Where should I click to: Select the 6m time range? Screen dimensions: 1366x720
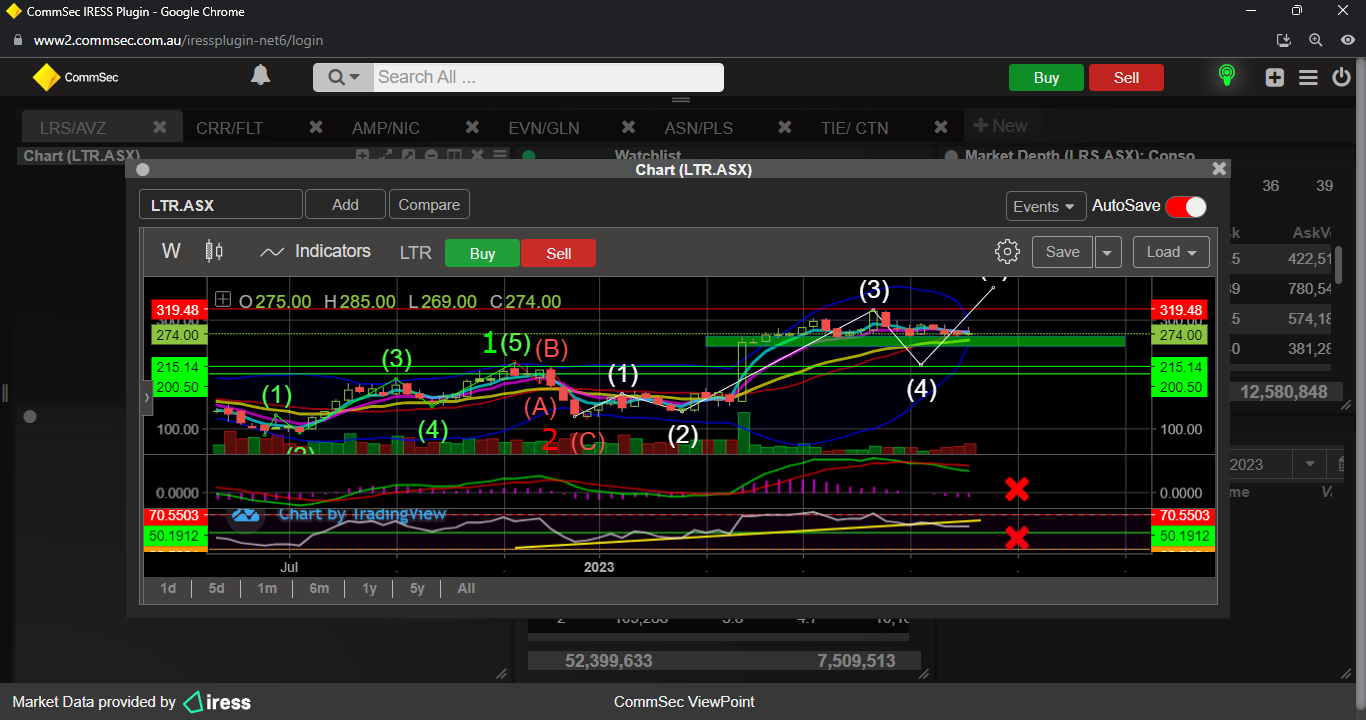click(319, 588)
